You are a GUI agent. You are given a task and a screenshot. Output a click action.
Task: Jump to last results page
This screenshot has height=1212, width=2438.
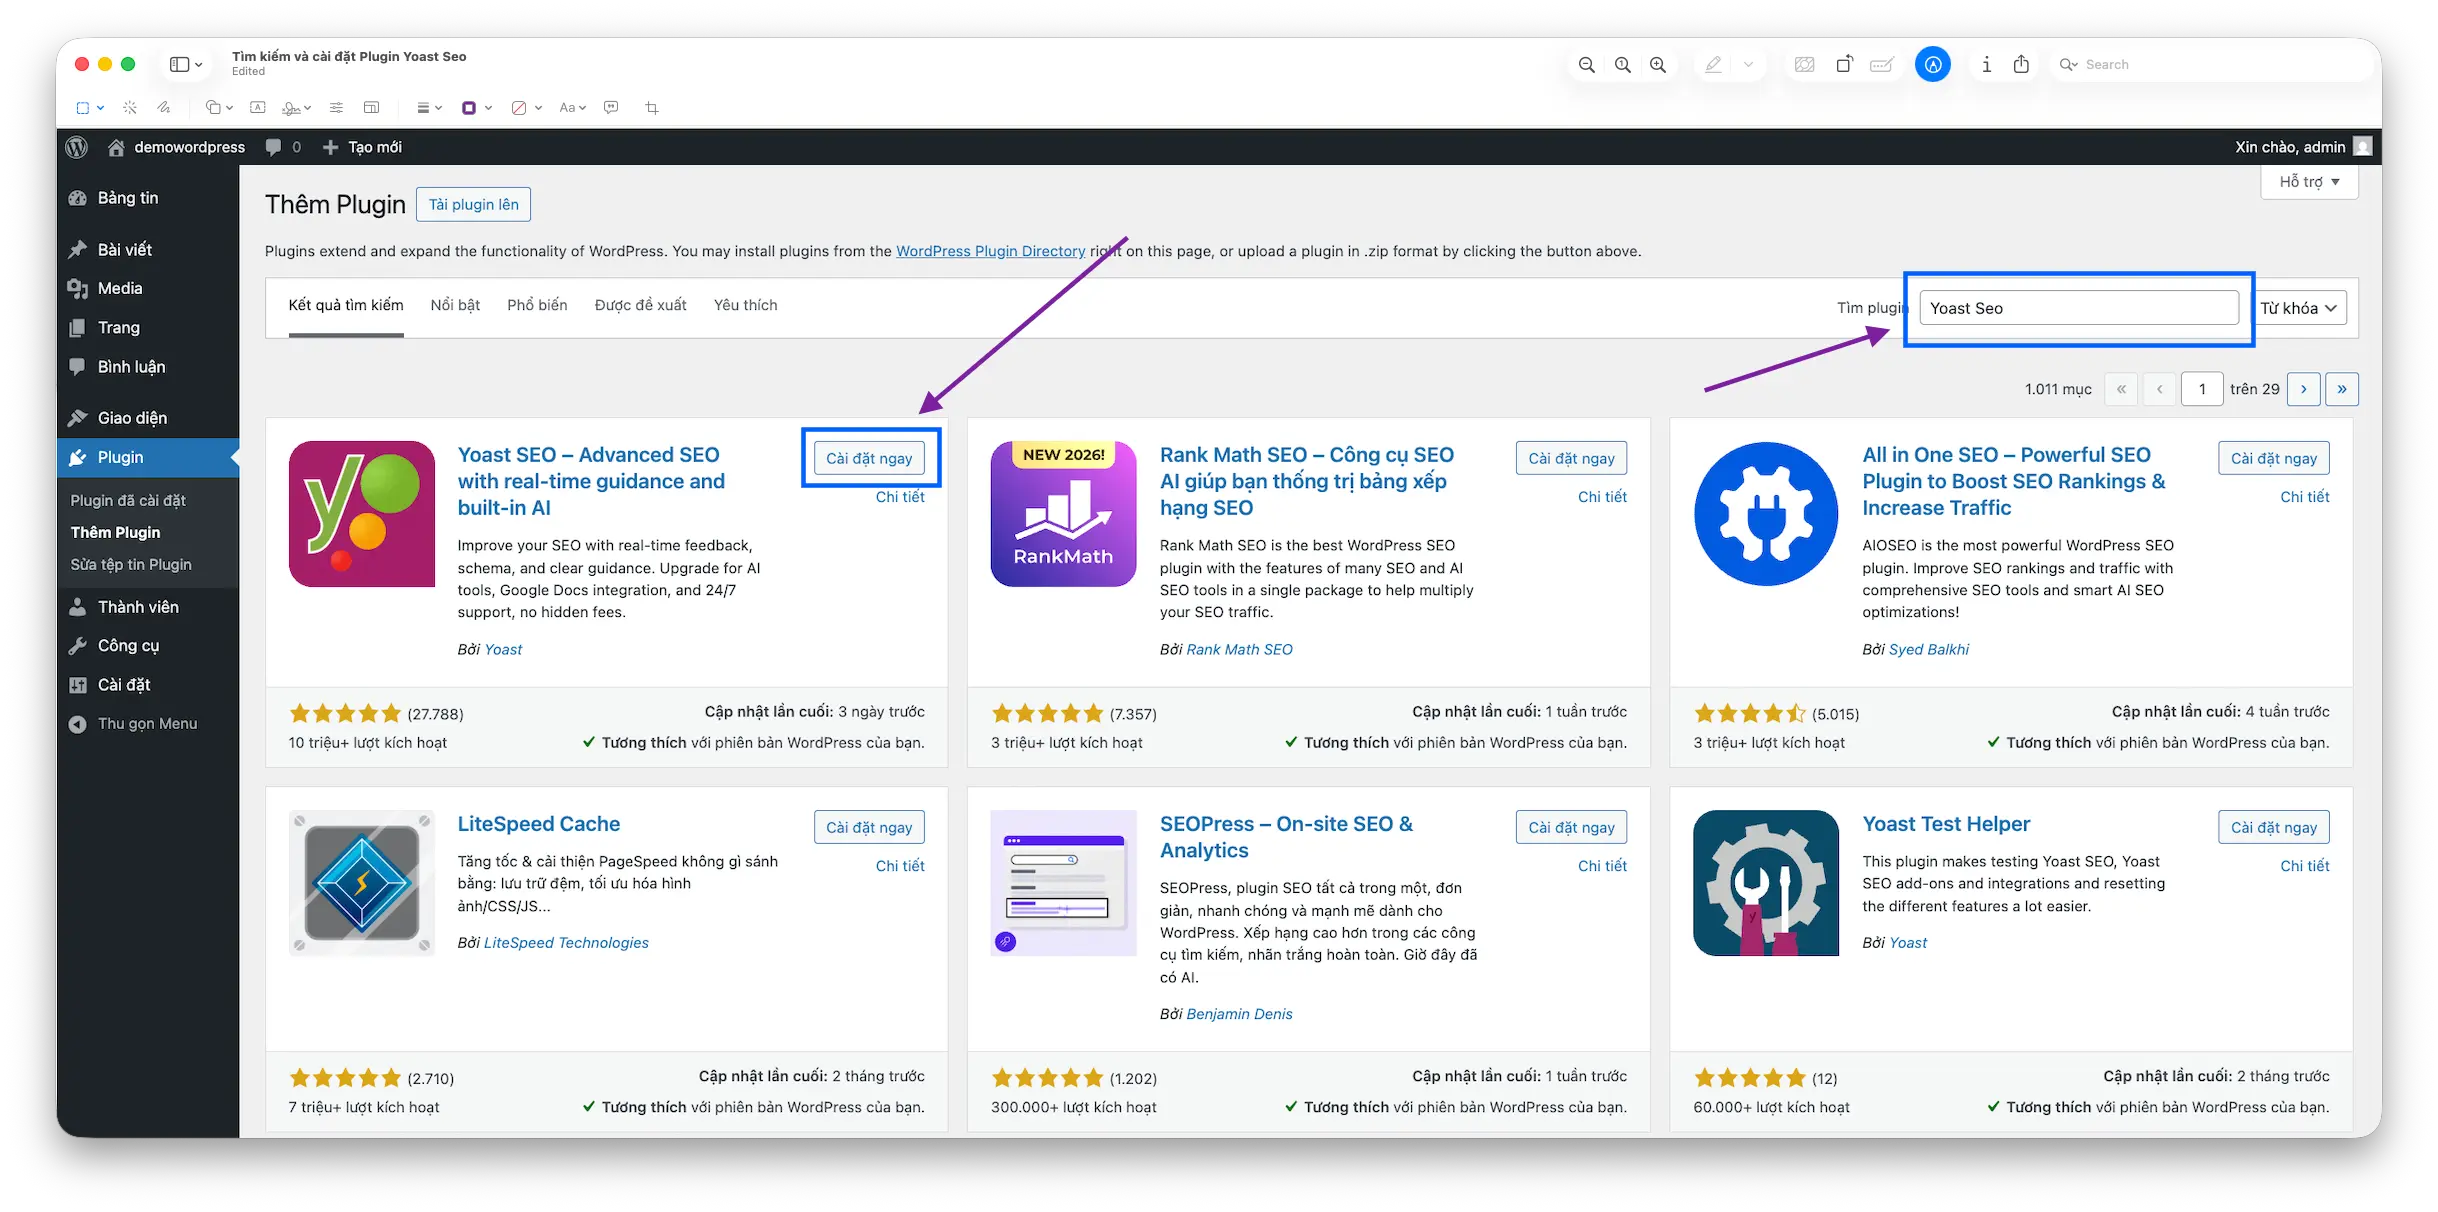[x=2342, y=389]
